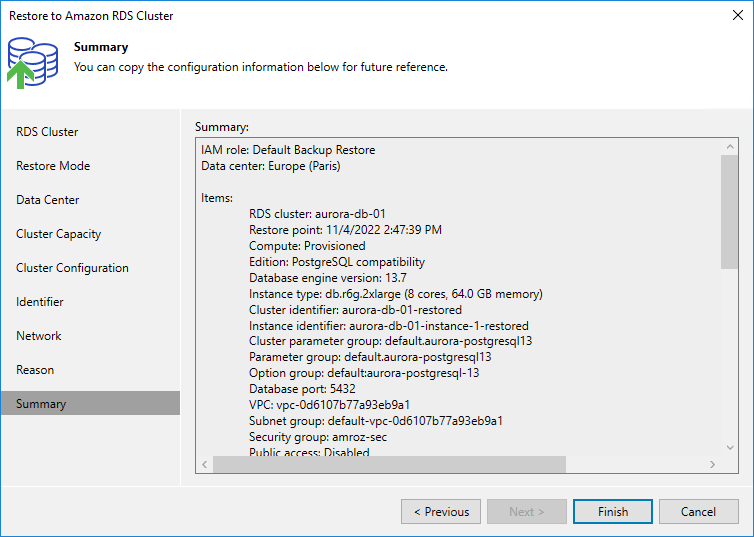Open the Cluster Configuration step
The height and width of the screenshot is (537, 754).
pyautogui.click(x=72, y=268)
